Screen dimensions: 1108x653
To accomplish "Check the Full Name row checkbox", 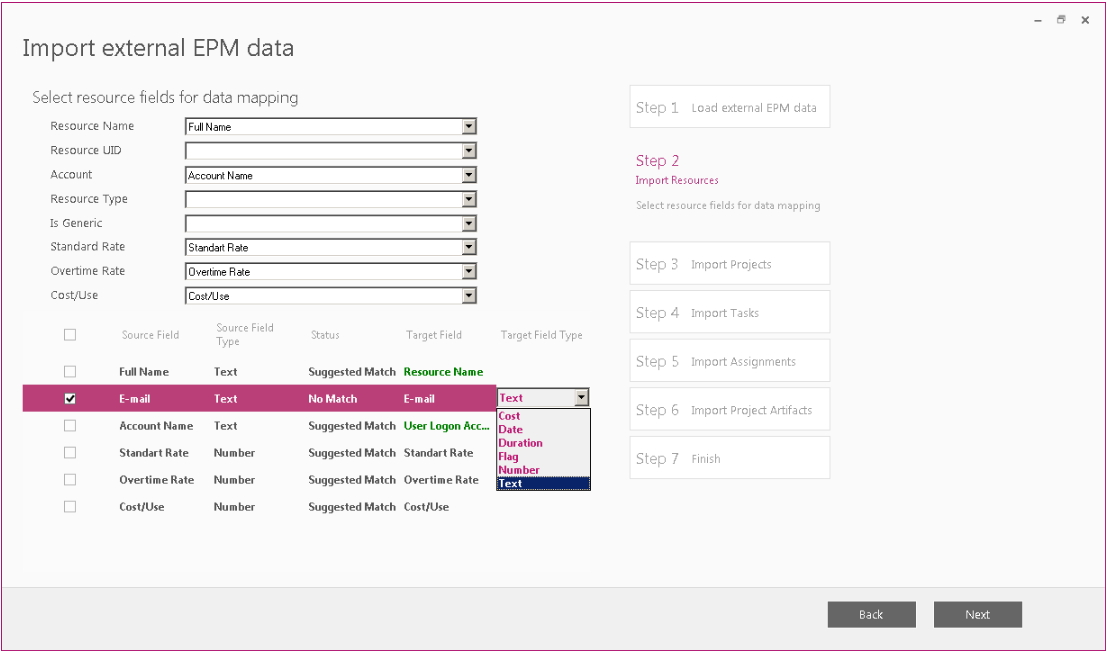I will (70, 372).
